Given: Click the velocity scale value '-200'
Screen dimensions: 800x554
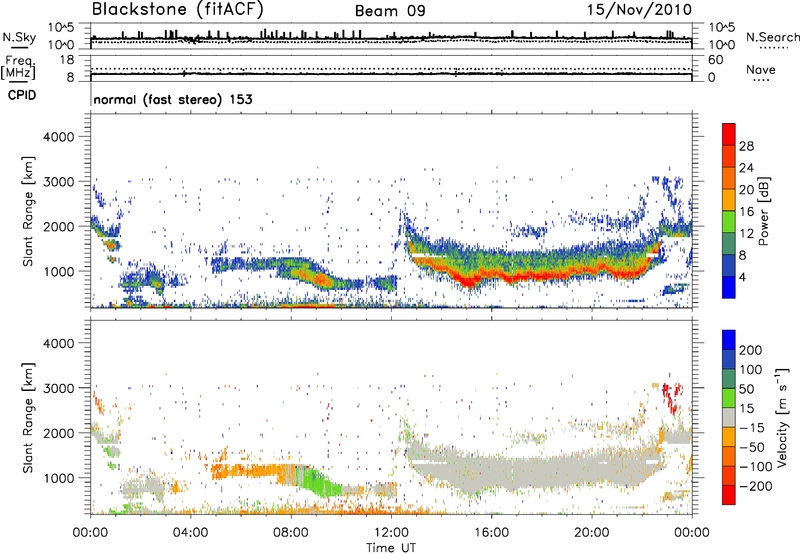Looking at the screenshot, I should tap(756, 486).
